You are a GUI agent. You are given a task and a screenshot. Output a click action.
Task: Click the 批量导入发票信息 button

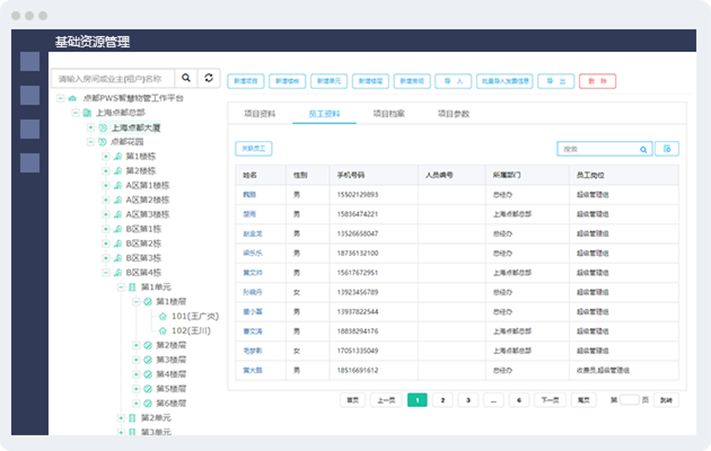point(505,81)
